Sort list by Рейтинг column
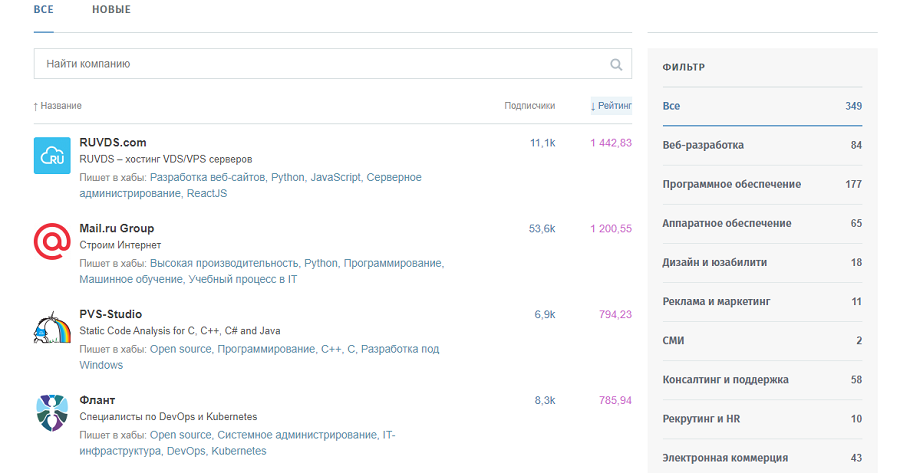The width and height of the screenshot is (900, 473). pos(611,106)
